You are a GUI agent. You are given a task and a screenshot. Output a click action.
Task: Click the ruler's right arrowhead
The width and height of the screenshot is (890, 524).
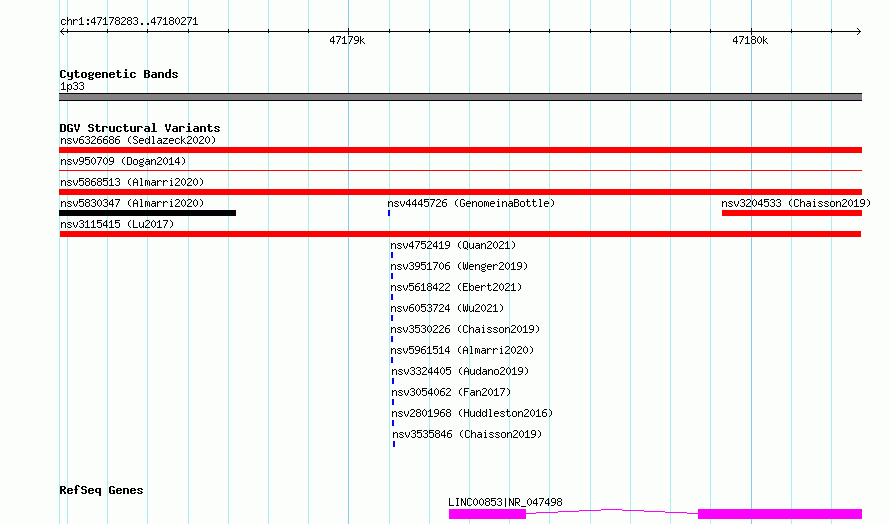858,31
